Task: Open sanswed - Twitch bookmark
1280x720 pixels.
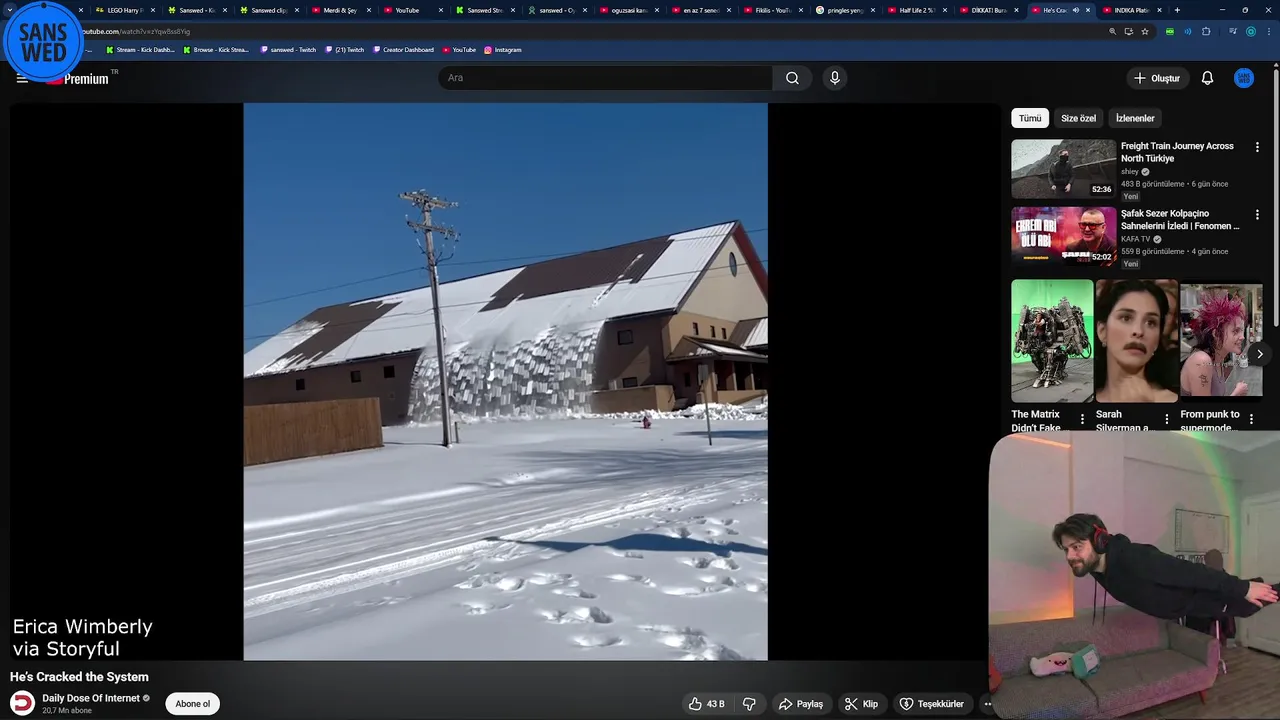Action: coord(288,50)
